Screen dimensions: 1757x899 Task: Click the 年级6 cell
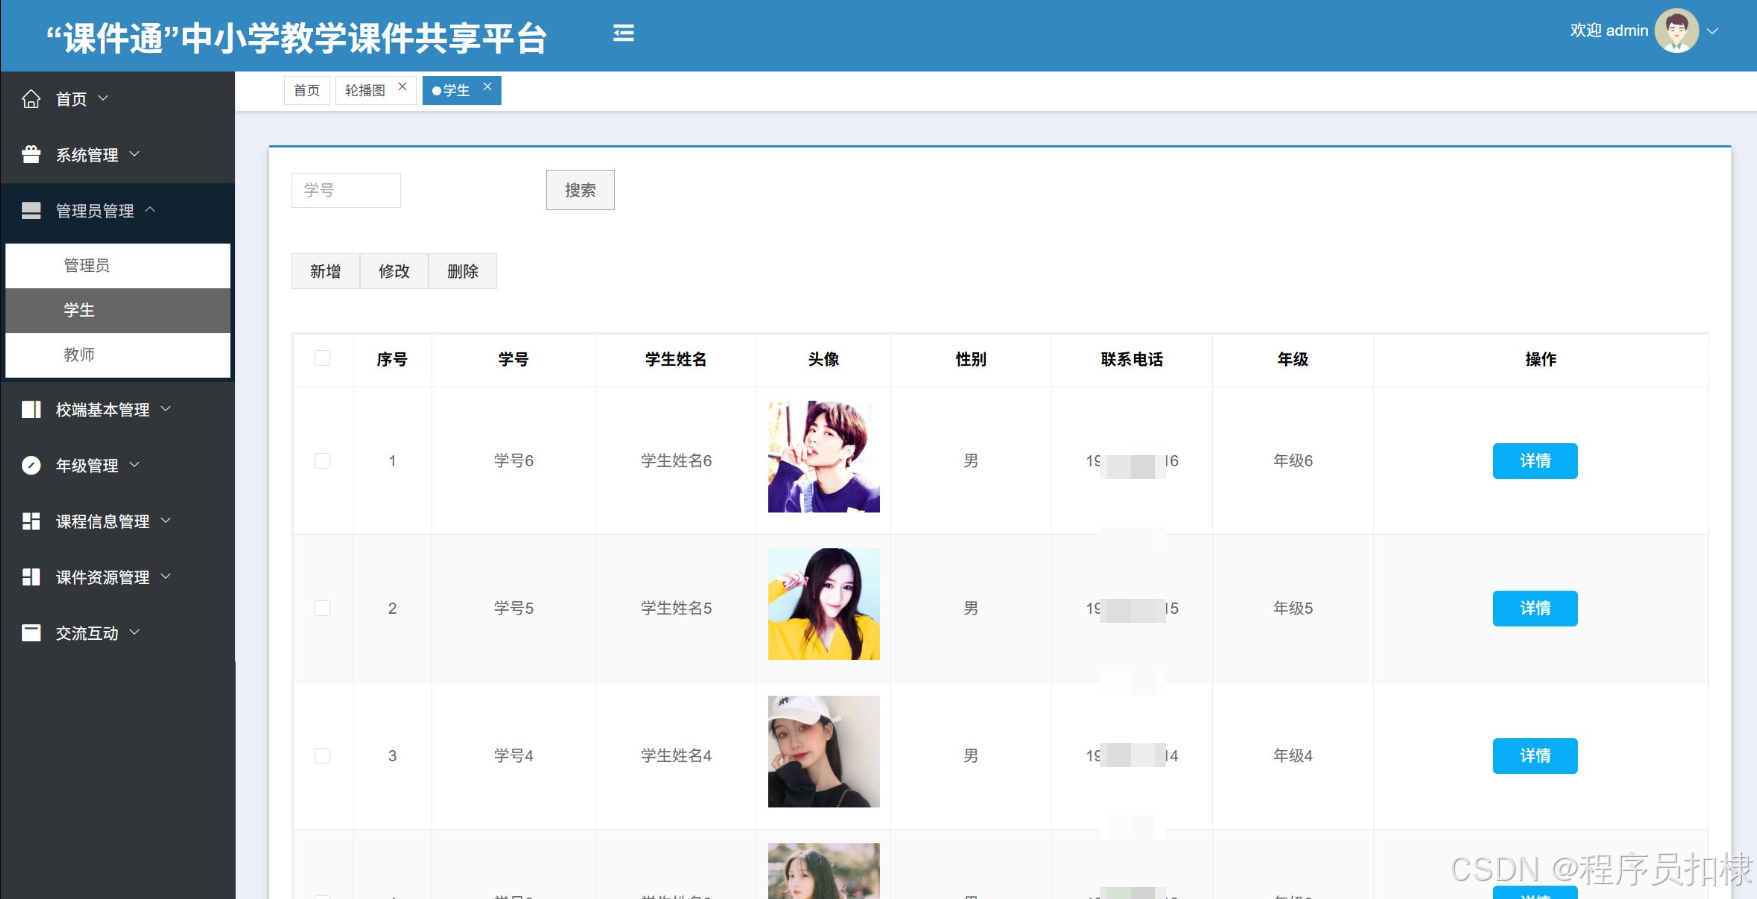click(1293, 461)
